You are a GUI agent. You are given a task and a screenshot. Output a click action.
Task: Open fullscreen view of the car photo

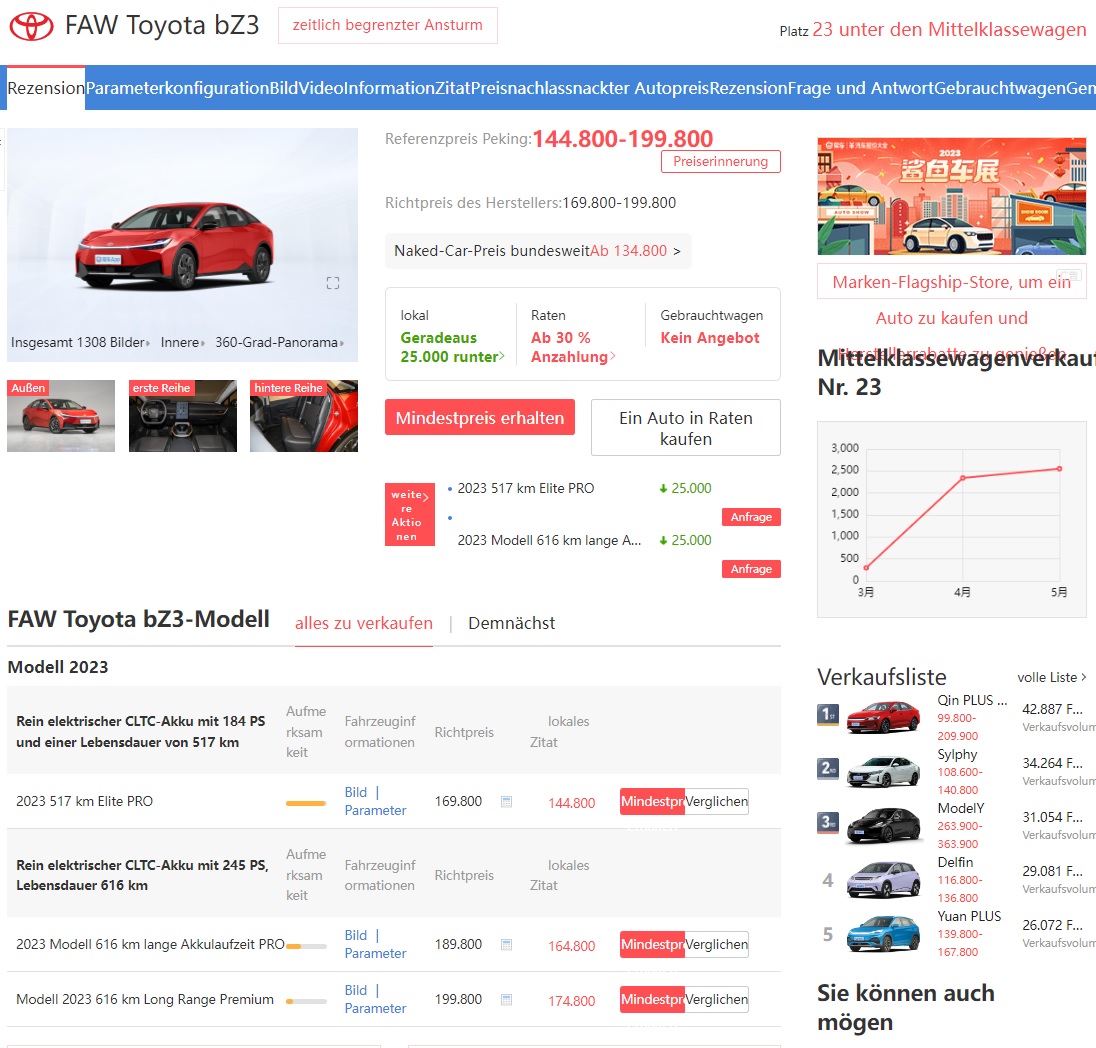click(333, 283)
